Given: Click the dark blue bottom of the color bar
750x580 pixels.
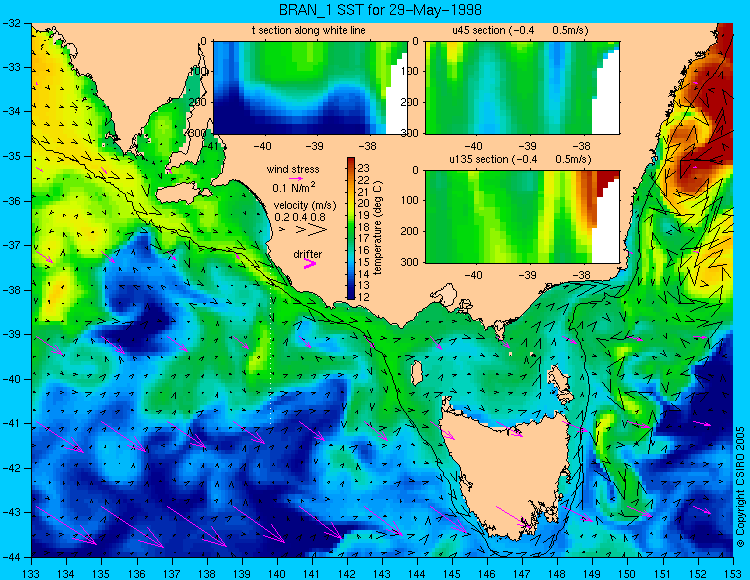Looking at the screenshot, I should click(x=351, y=296).
